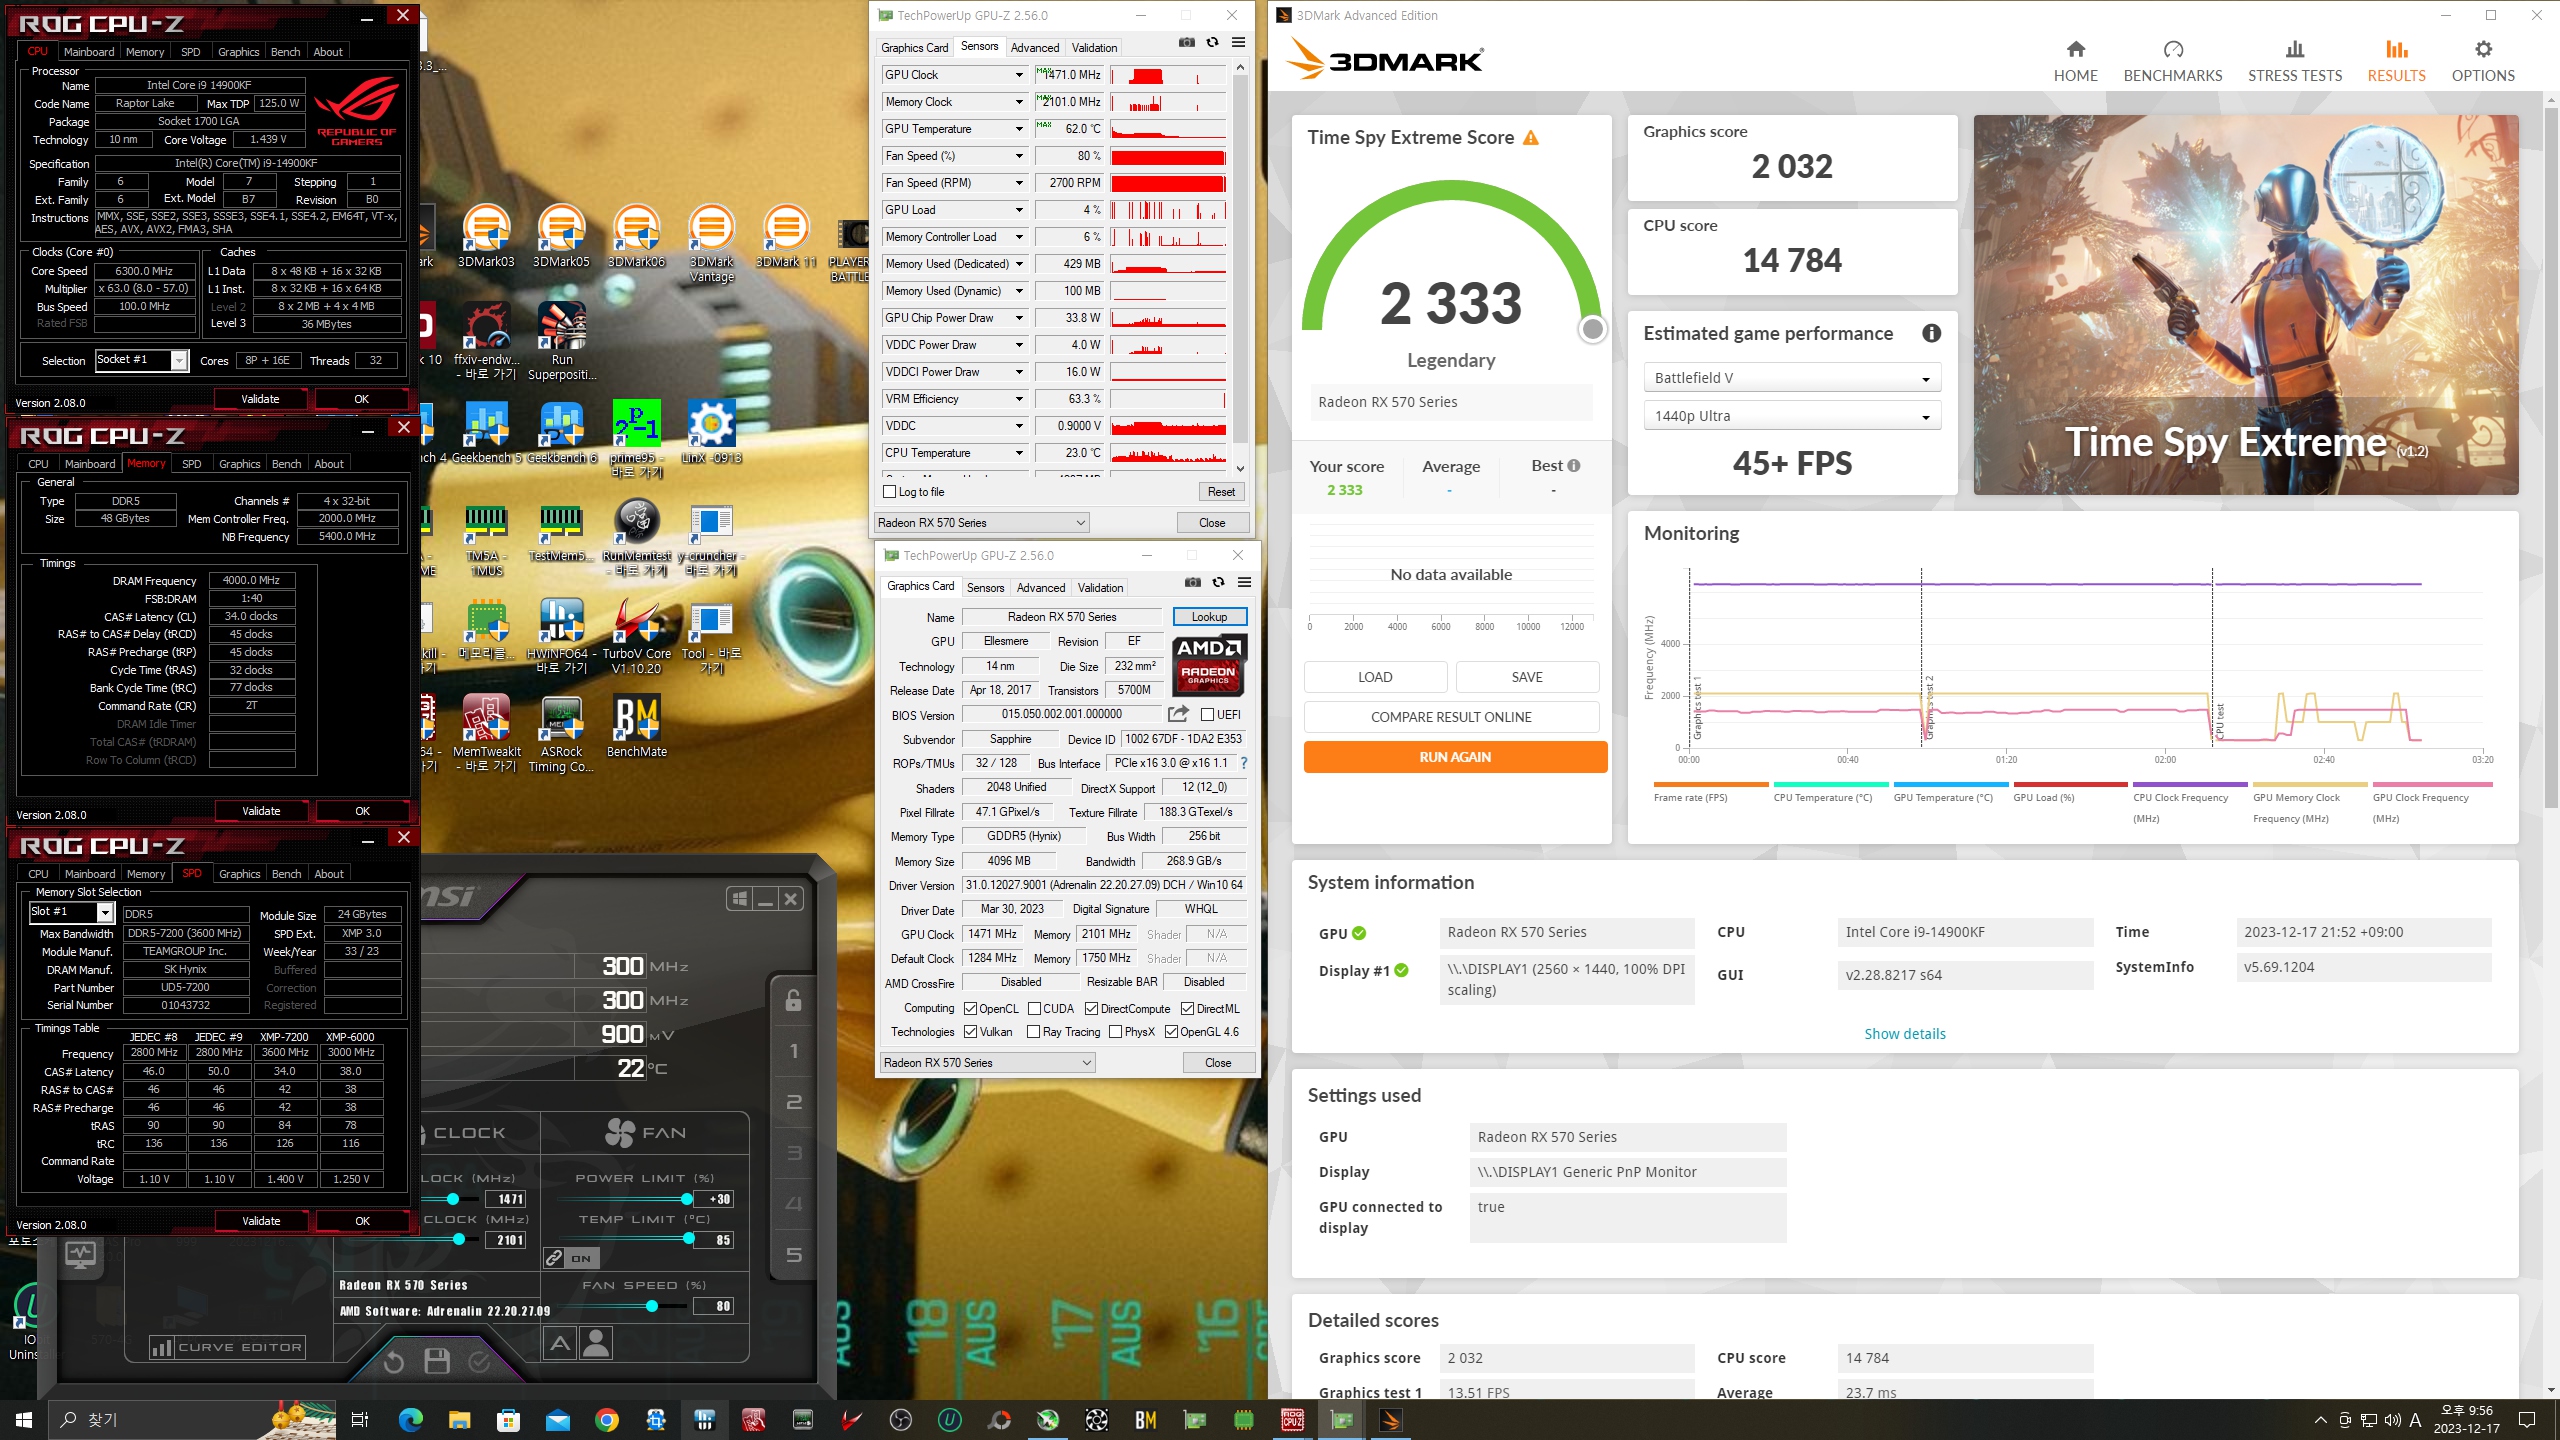Enable the Log to file checkbox
This screenshot has width=2560, height=1440.
(889, 492)
